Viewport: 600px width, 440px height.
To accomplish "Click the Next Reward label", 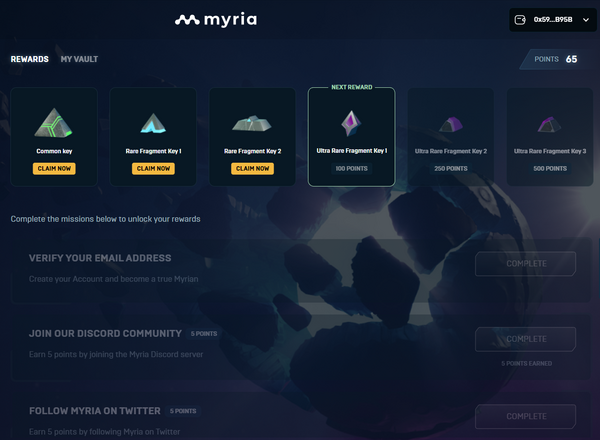I will [352, 87].
